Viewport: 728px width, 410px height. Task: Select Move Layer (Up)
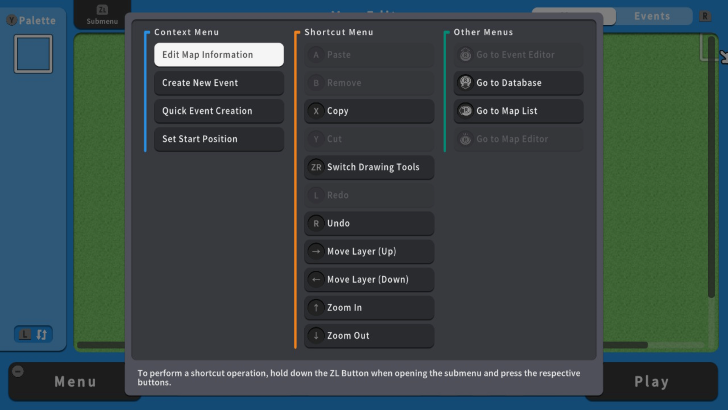[x=369, y=251]
